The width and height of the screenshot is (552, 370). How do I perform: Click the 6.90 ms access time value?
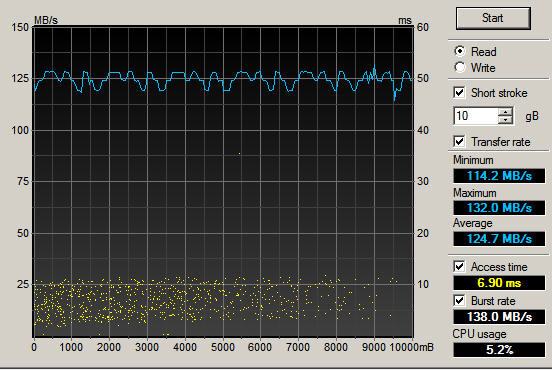499,283
